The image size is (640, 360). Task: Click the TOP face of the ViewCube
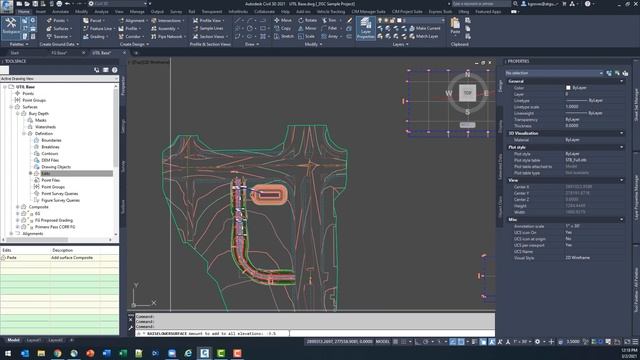tap(467, 93)
